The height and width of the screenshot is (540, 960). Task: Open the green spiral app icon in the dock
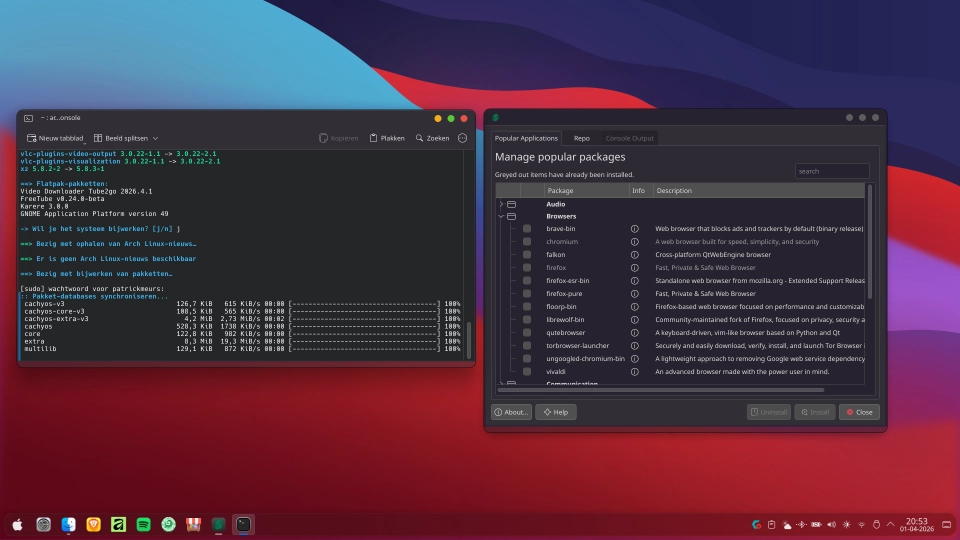pos(168,525)
